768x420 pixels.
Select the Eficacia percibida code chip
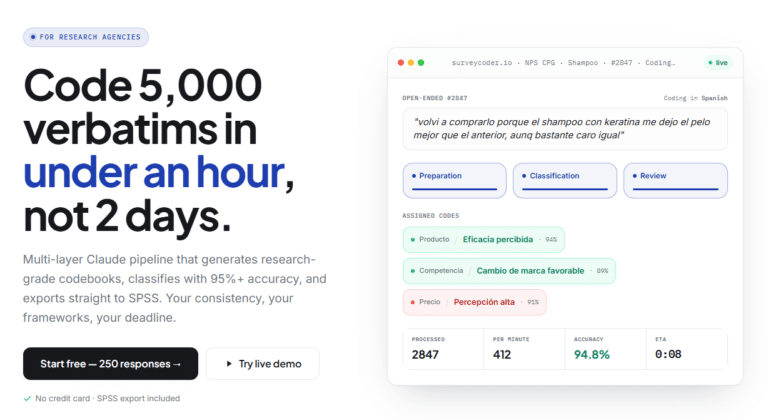483,240
